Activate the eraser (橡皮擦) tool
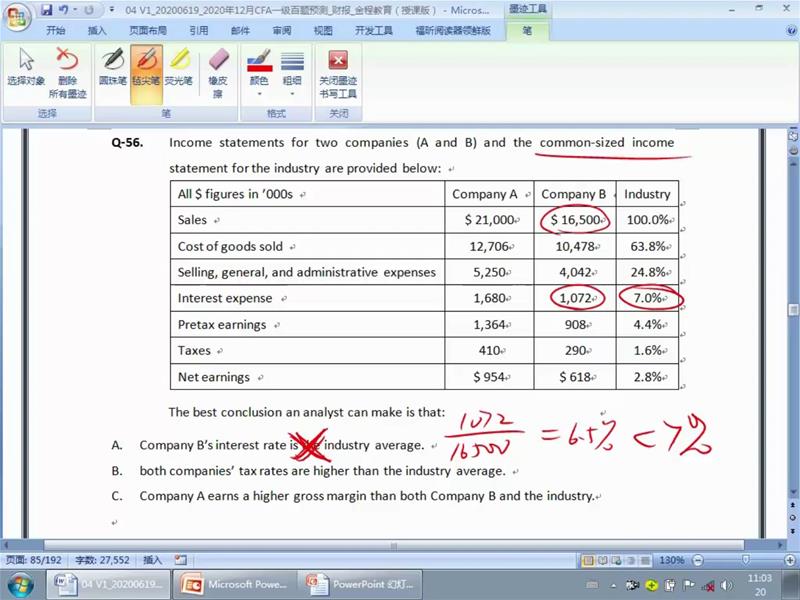Image resolution: width=800 pixels, height=600 pixels. tap(218, 72)
